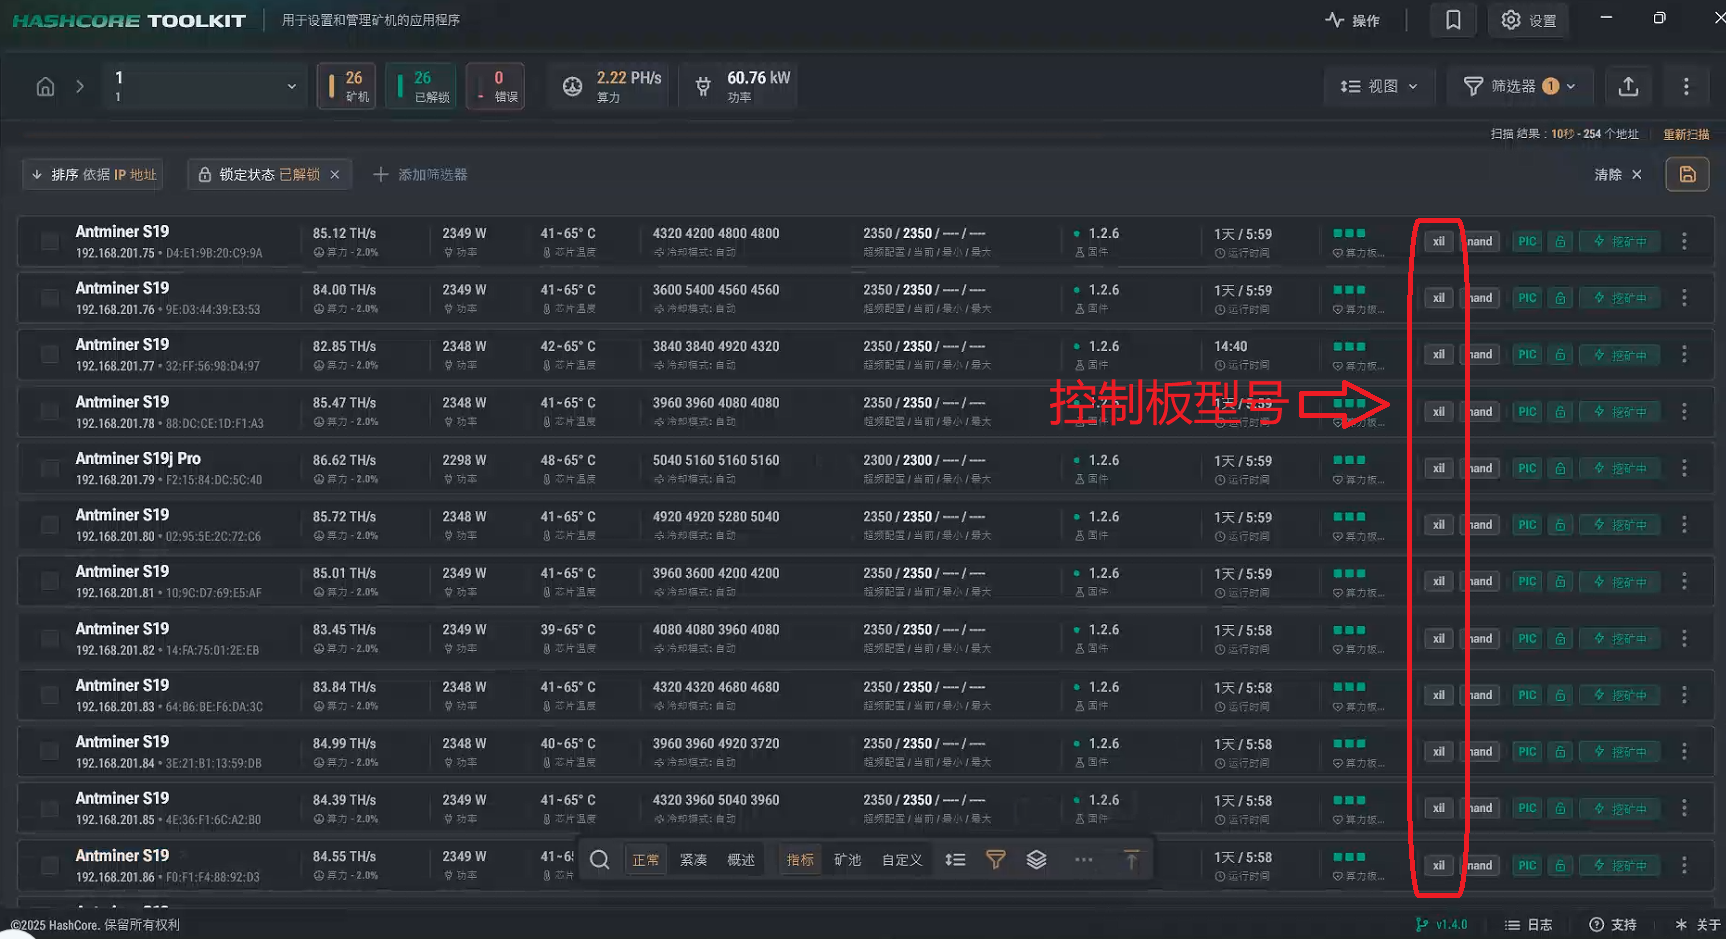
Task: Select the 自定义 custom tab
Action: [902, 860]
